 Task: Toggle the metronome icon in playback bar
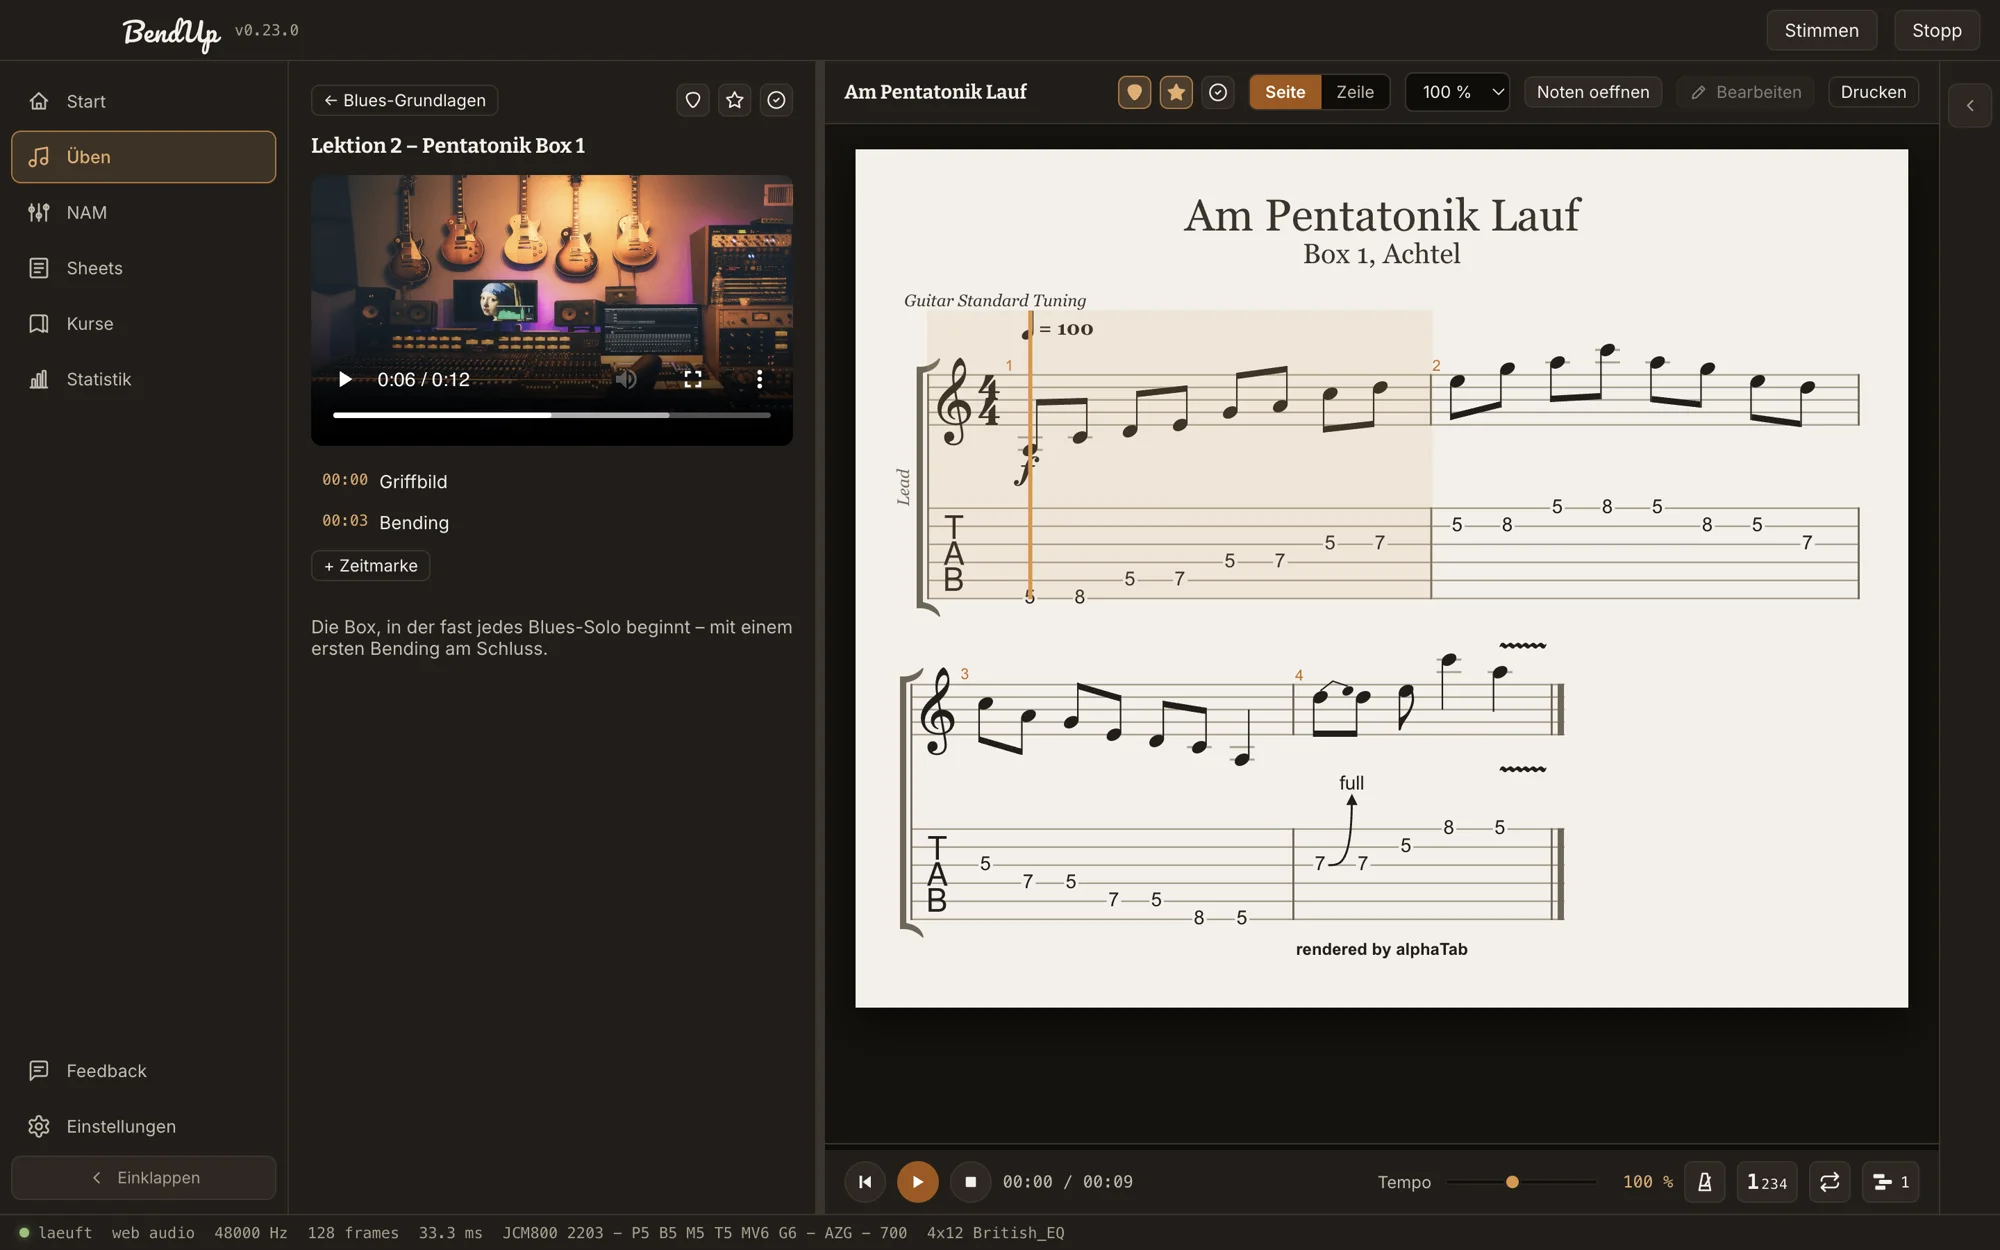(x=1705, y=1182)
